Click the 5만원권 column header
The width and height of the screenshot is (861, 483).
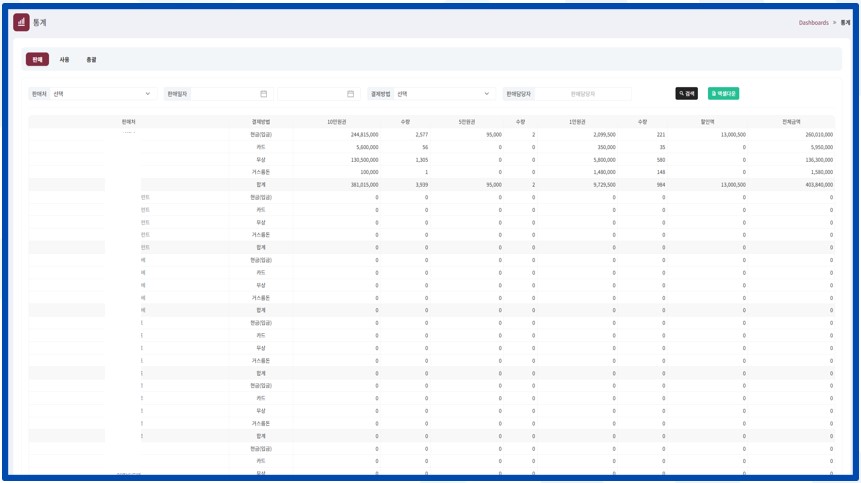(465, 121)
